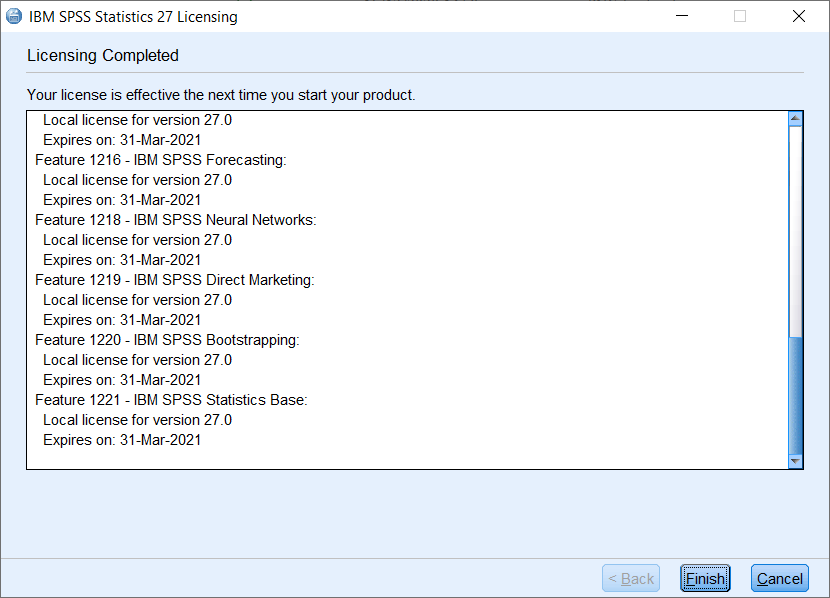Minimize the SPSS Licensing window
The image size is (830, 598).
(x=682, y=16)
